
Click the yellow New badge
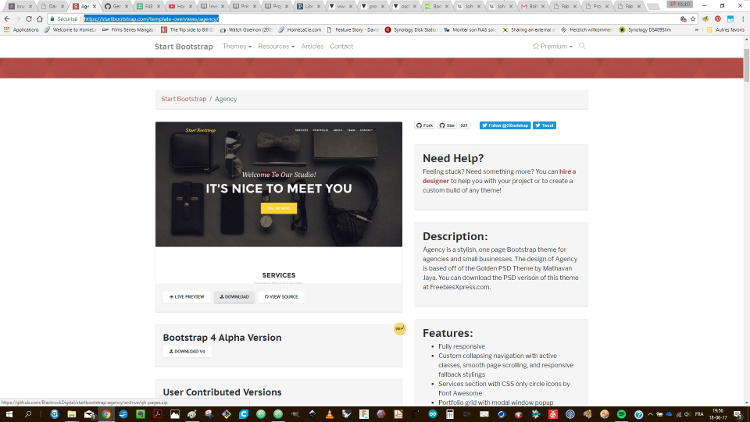(x=399, y=329)
